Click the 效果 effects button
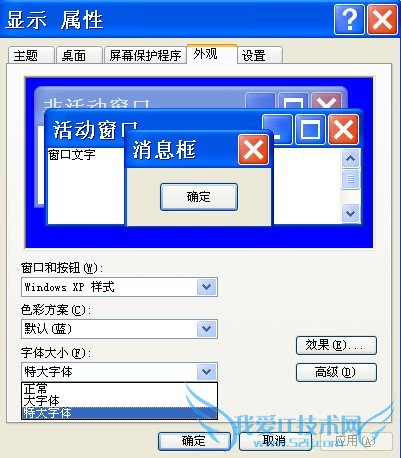 point(336,345)
